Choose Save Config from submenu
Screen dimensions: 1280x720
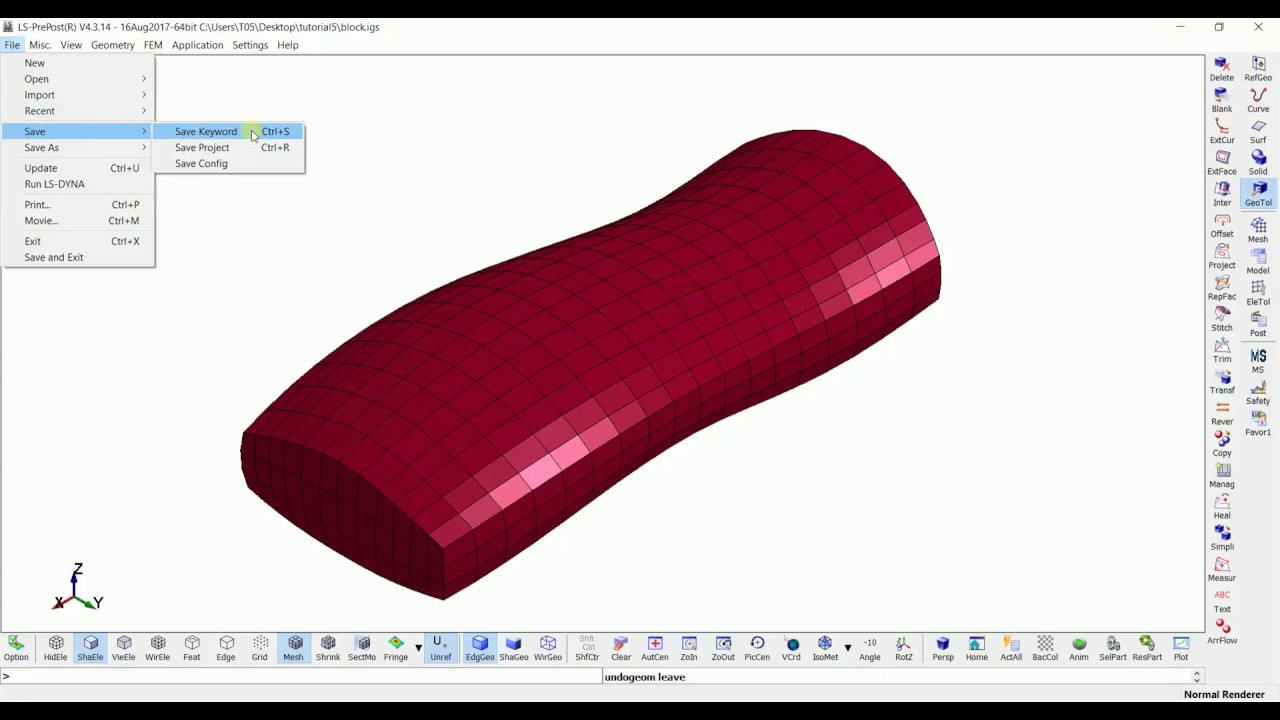pos(229,163)
